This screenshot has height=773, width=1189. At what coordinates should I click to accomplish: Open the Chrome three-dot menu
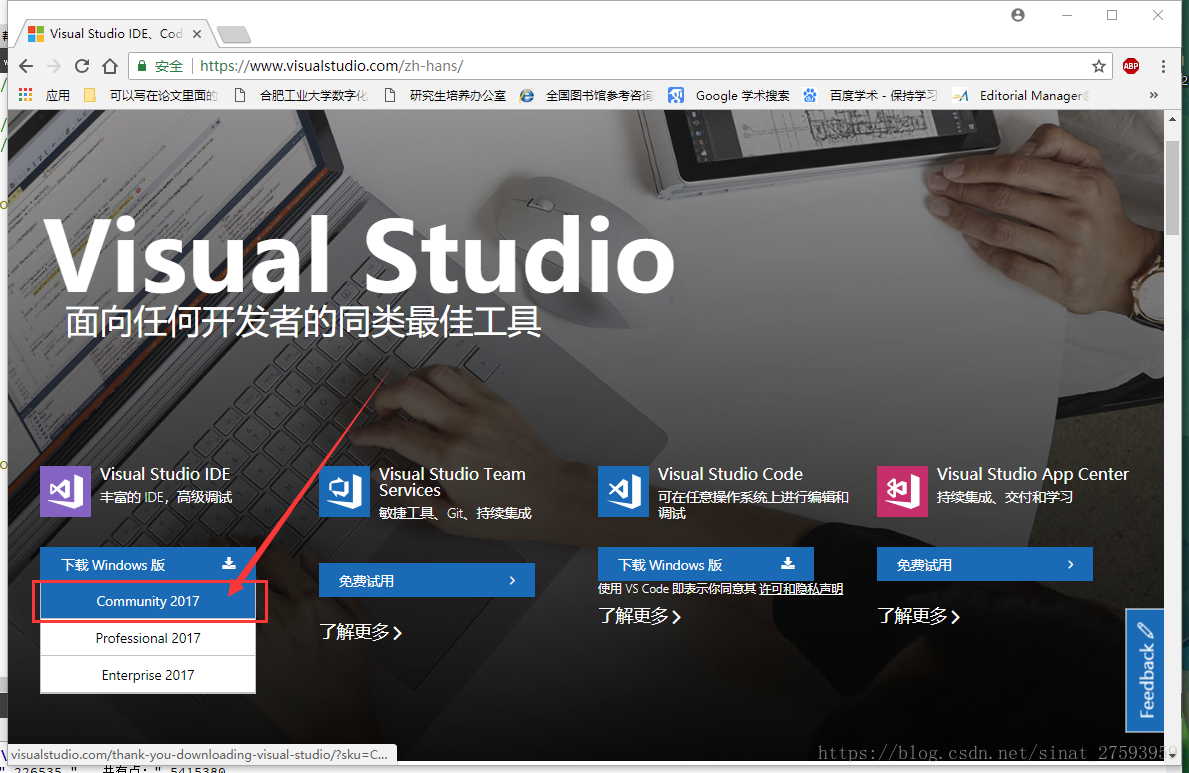click(1163, 66)
